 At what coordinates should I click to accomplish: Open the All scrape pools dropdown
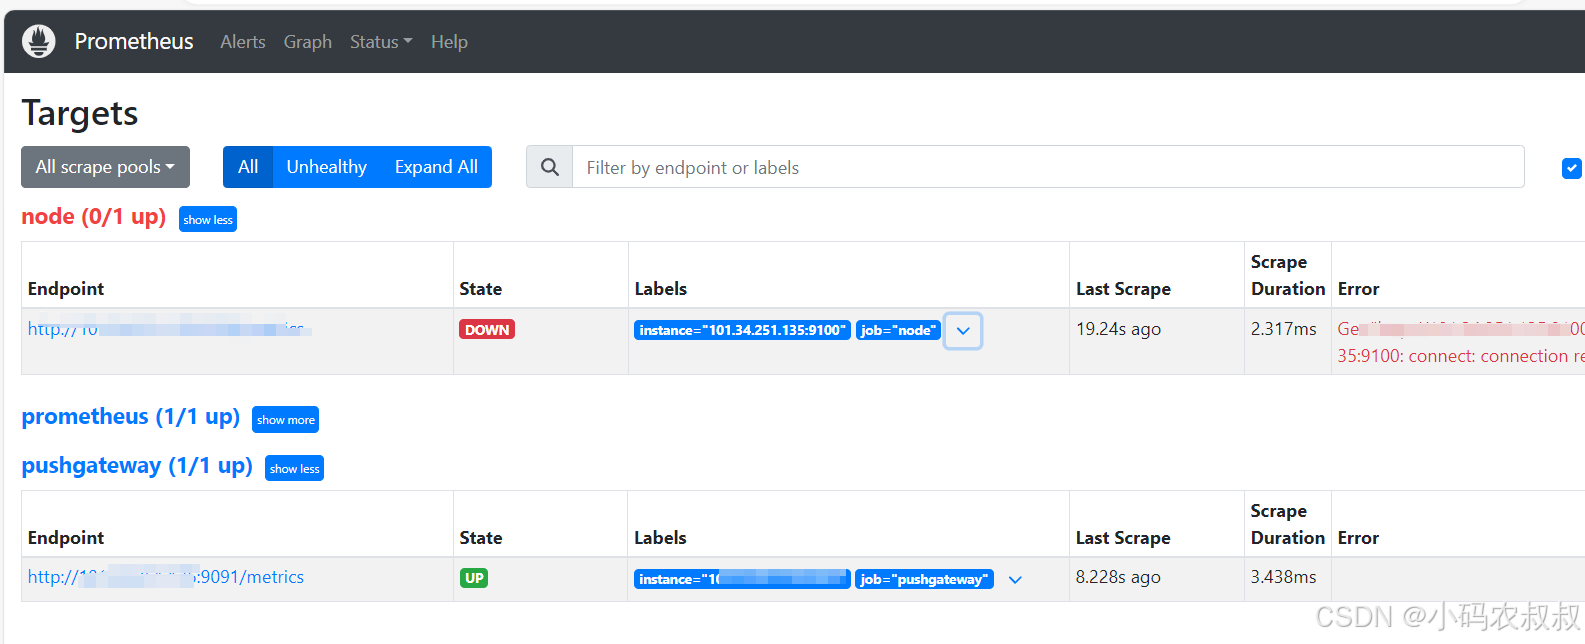click(105, 167)
